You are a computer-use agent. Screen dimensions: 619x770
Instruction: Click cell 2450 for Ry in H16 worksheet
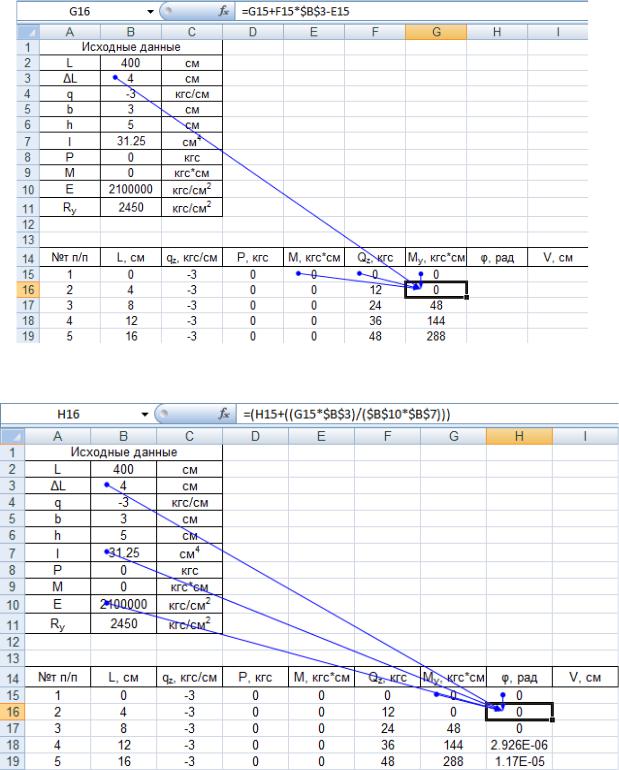coord(124,624)
